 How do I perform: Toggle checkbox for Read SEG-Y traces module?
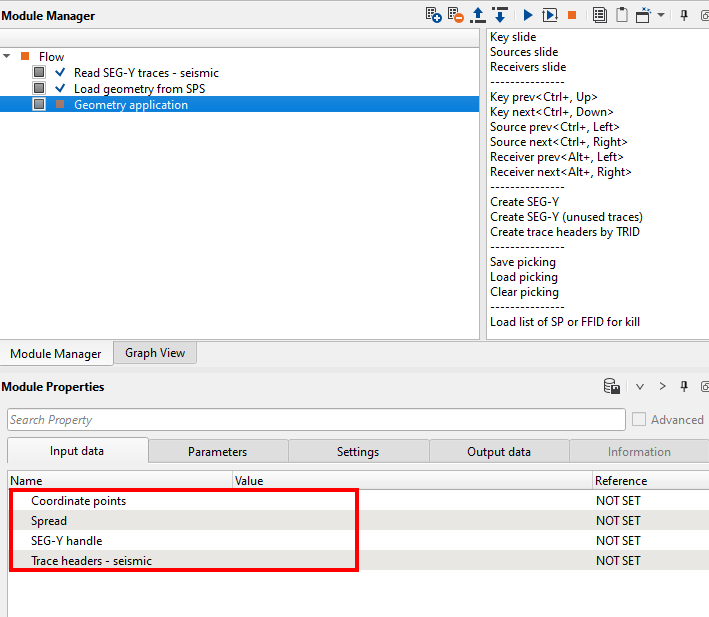click(39, 73)
